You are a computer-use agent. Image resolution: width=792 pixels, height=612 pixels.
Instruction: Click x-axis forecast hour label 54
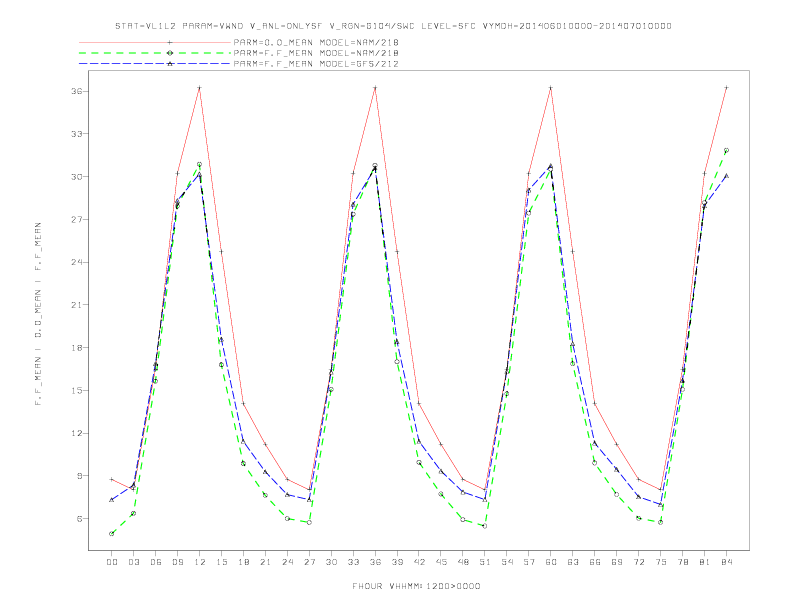coord(507,562)
